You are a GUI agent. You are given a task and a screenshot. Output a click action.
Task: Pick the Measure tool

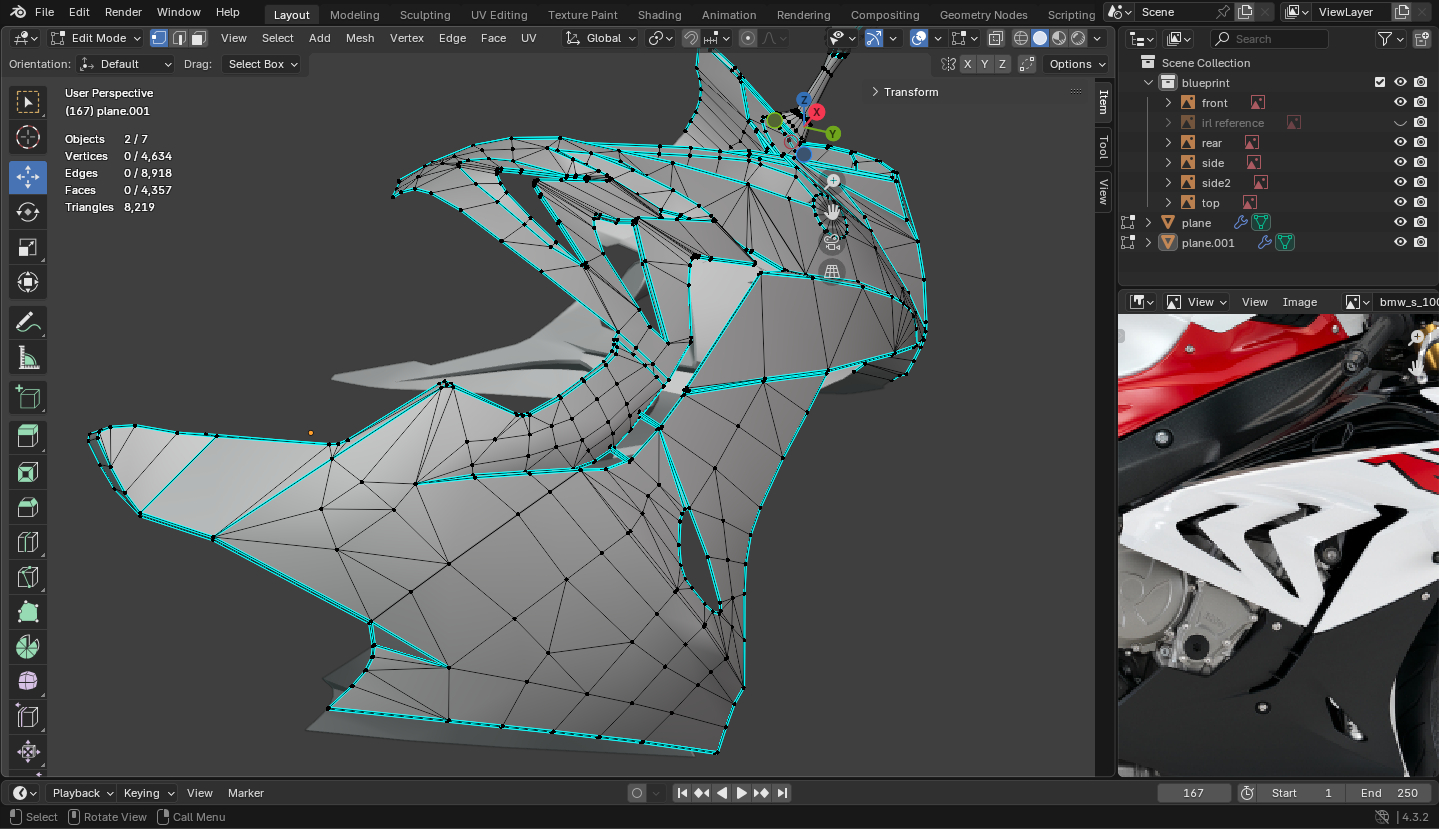(x=28, y=357)
